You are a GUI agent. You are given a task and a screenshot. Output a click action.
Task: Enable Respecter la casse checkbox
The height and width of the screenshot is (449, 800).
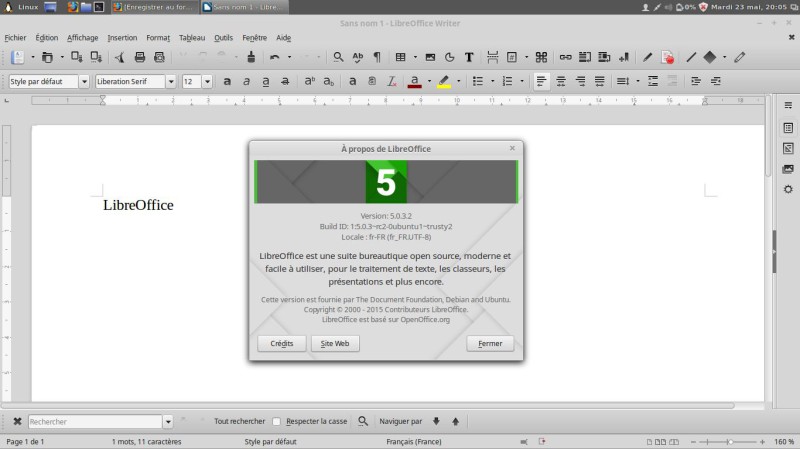coord(277,421)
